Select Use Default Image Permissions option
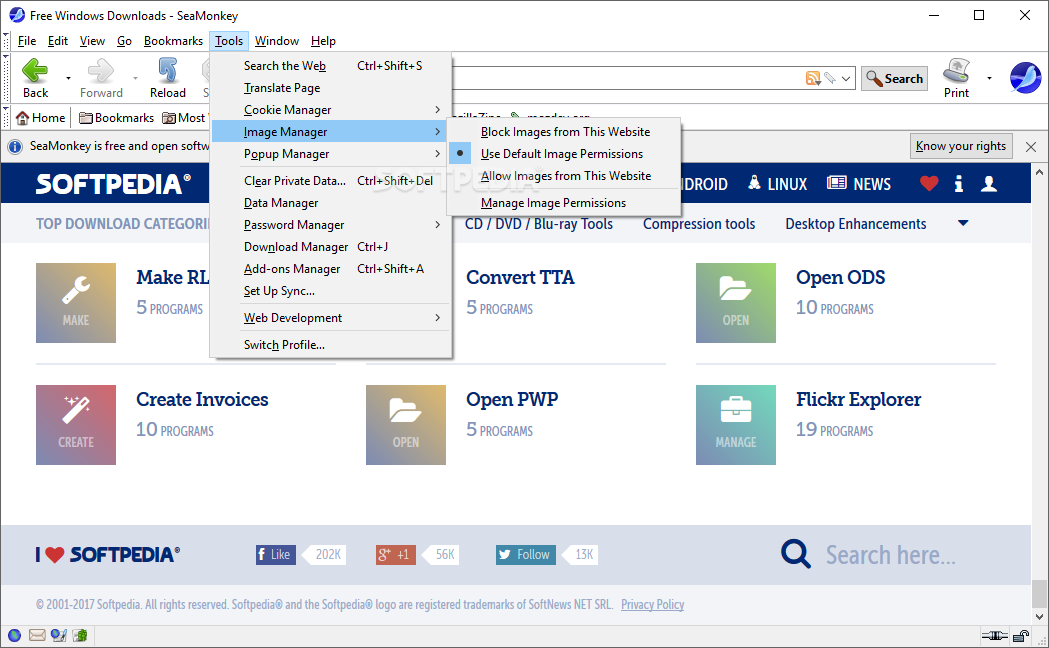1049x648 pixels. click(x=564, y=154)
